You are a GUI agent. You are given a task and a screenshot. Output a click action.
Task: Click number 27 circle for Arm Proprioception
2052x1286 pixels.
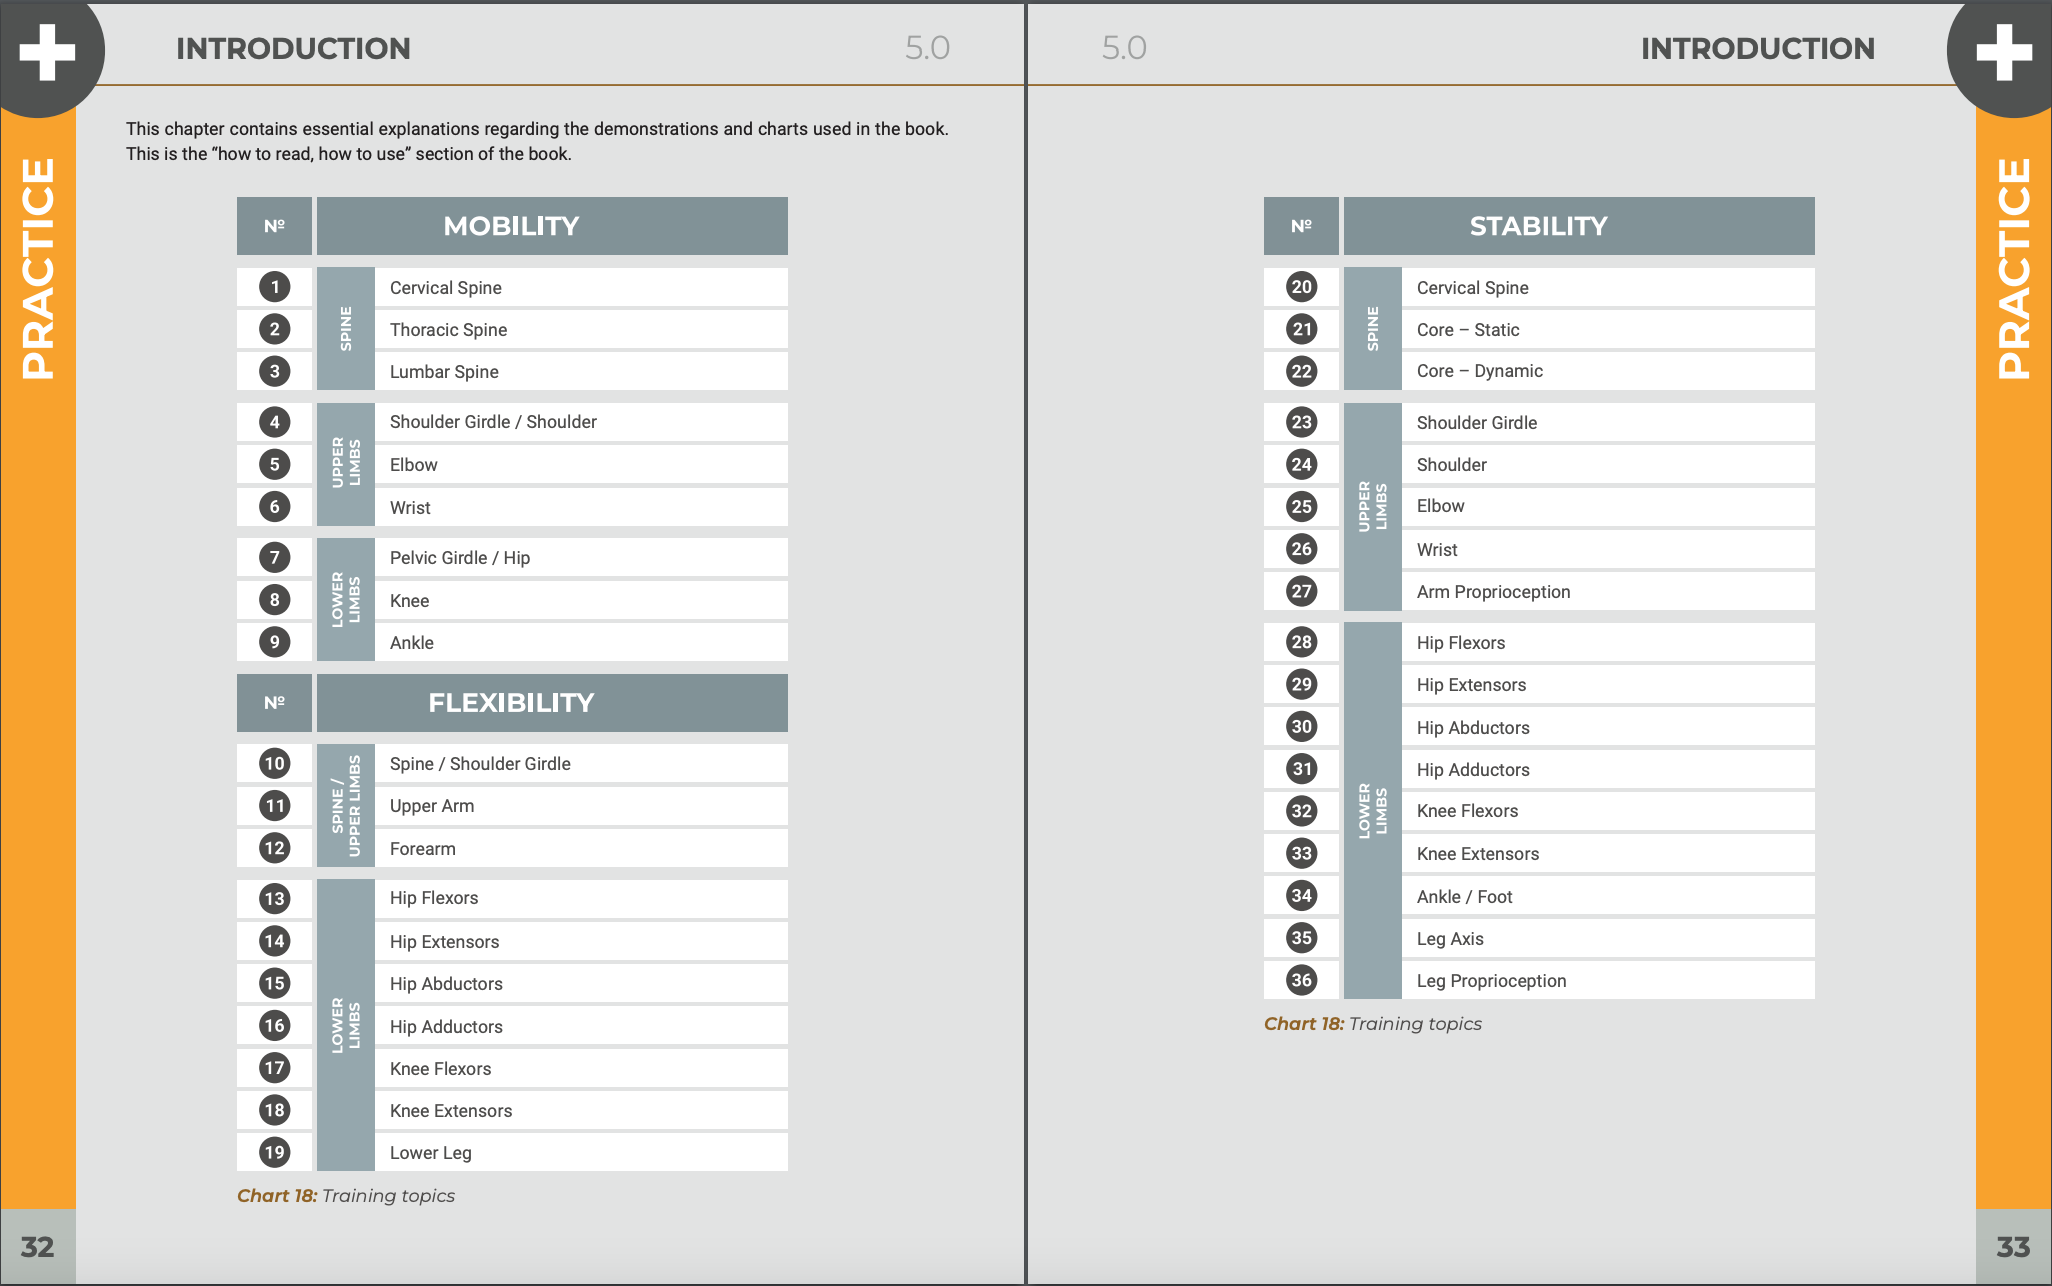pyautogui.click(x=1301, y=591)
